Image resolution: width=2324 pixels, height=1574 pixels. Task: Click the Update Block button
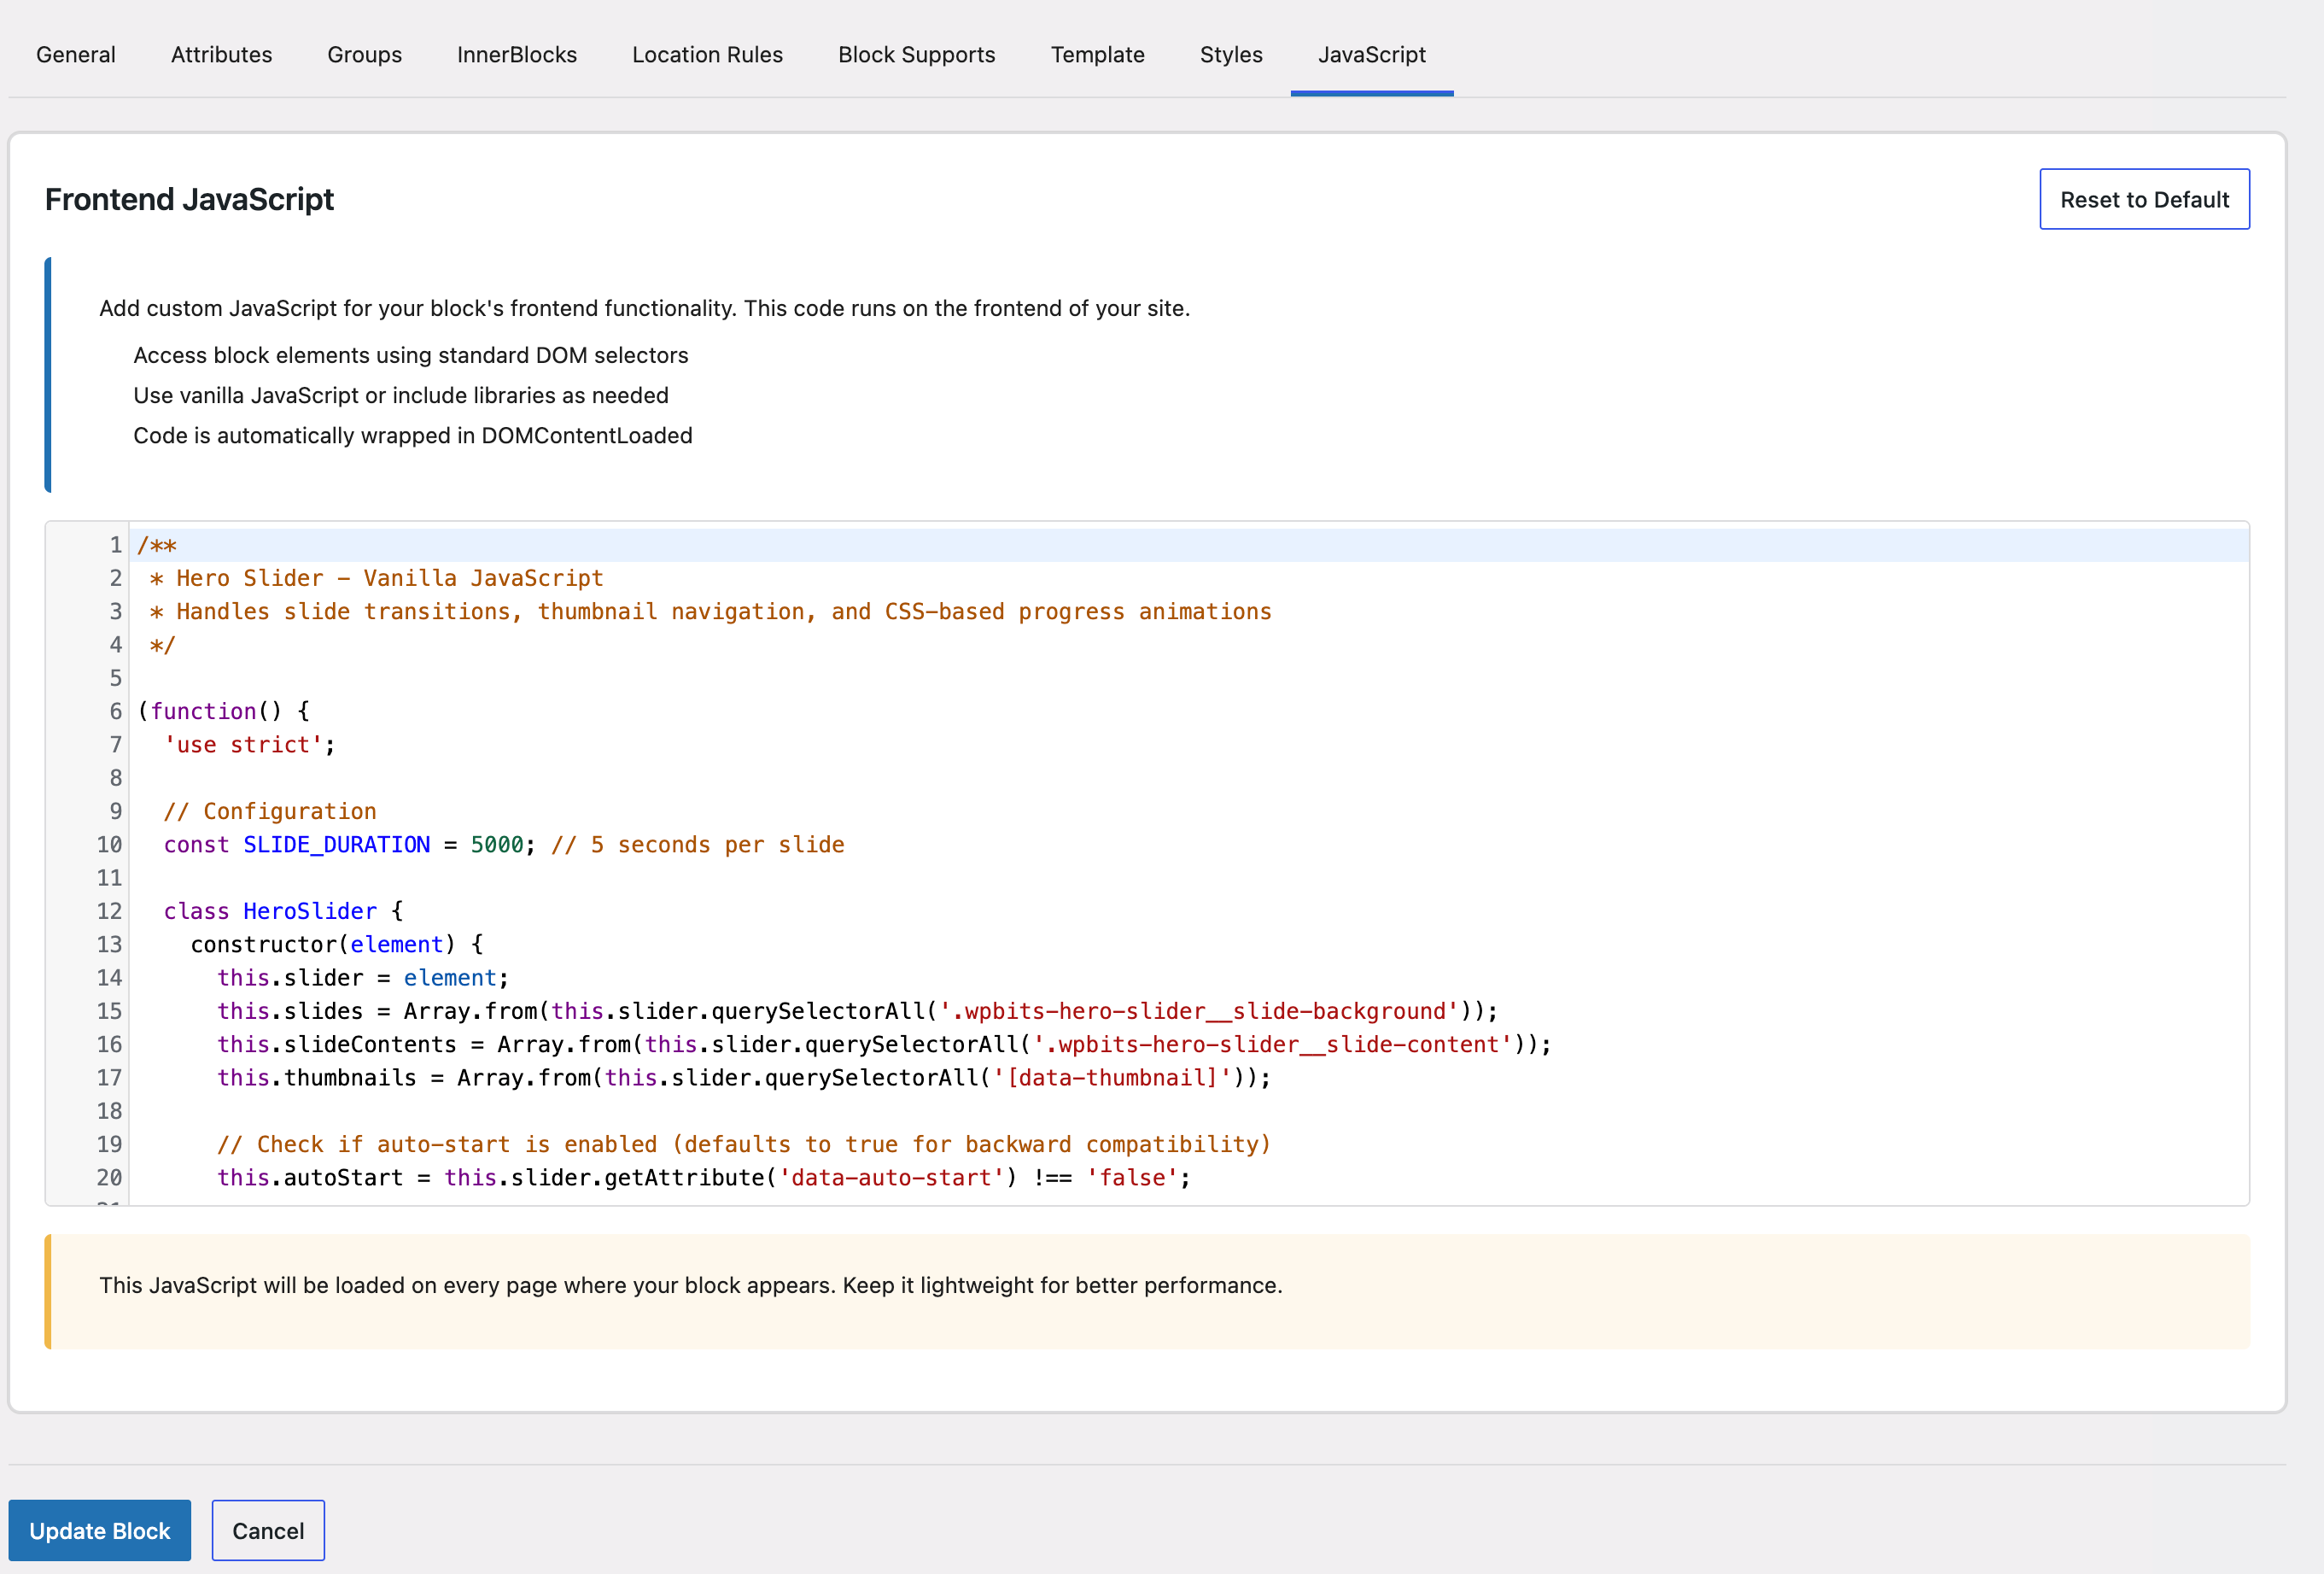point(100,1530)
